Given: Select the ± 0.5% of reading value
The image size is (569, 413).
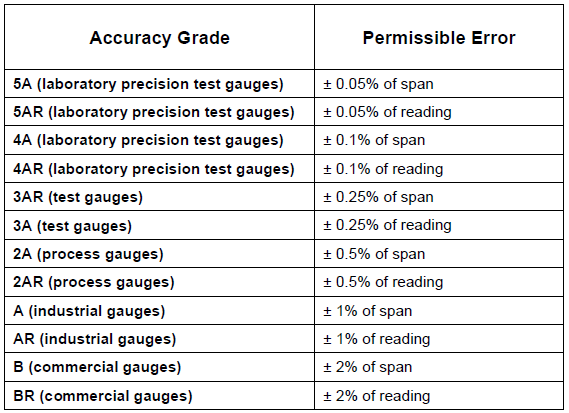Looking at the screenshot, I should (383, 282).
